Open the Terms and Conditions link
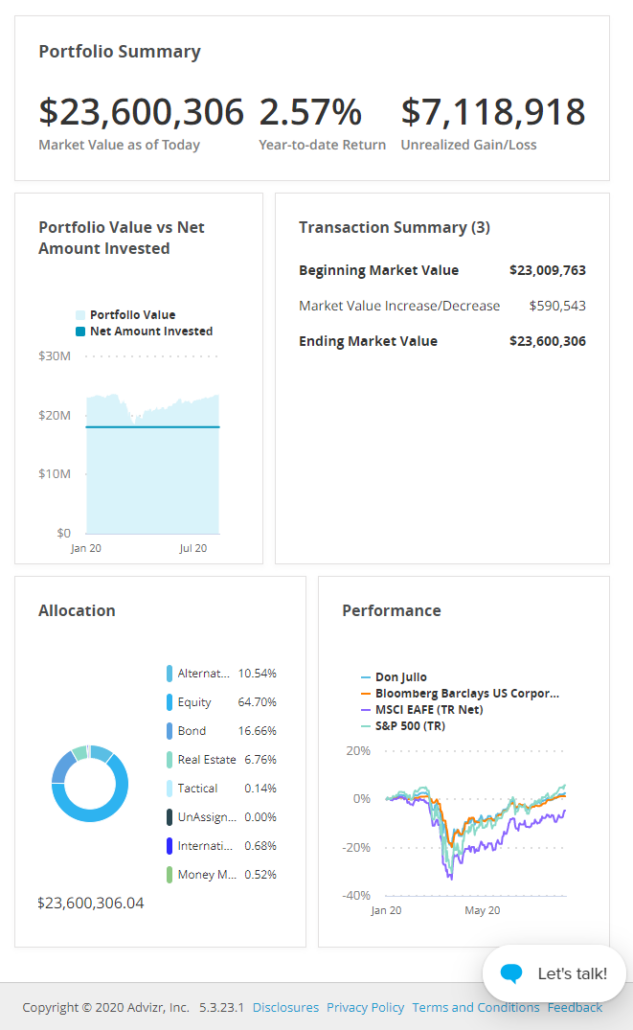Image resolution: width=633 pixels, height=1030 pixels. click(475, 1007)
